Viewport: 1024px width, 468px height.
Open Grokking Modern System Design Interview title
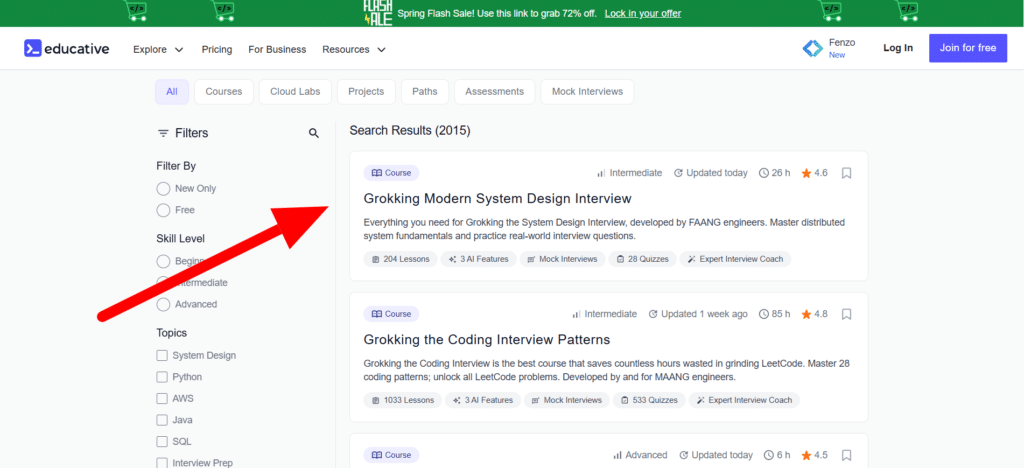click(498, 198)
